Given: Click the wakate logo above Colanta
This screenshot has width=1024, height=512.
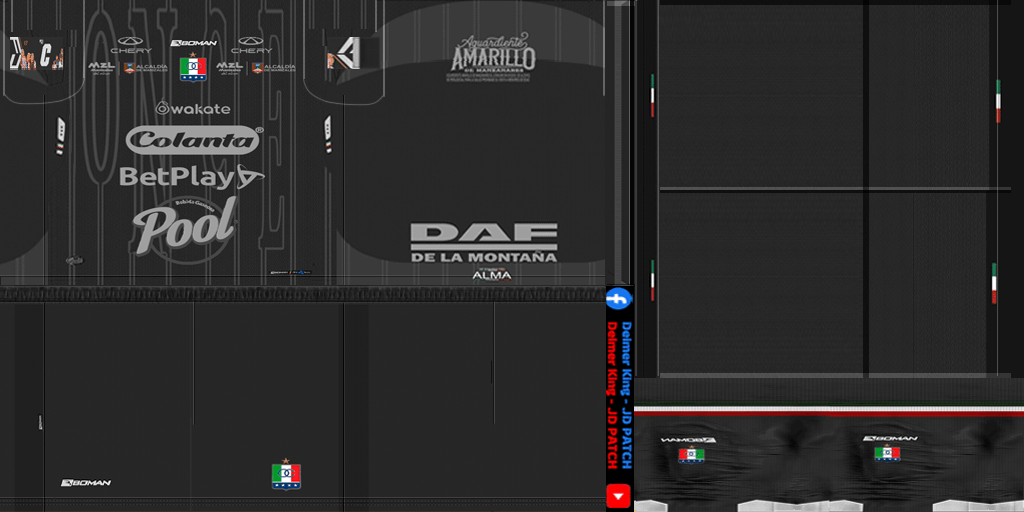Looking at the screenshot, I should coord(193,108).
